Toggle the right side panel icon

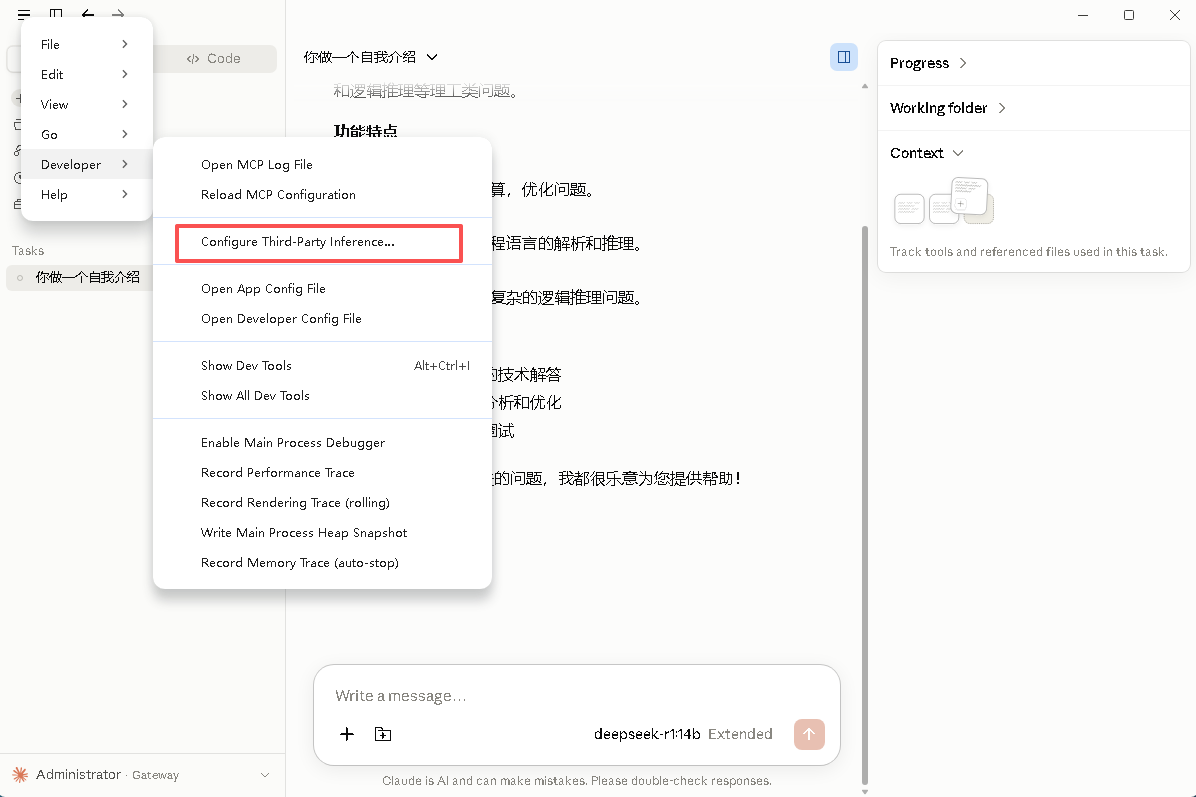click(844, 57)
